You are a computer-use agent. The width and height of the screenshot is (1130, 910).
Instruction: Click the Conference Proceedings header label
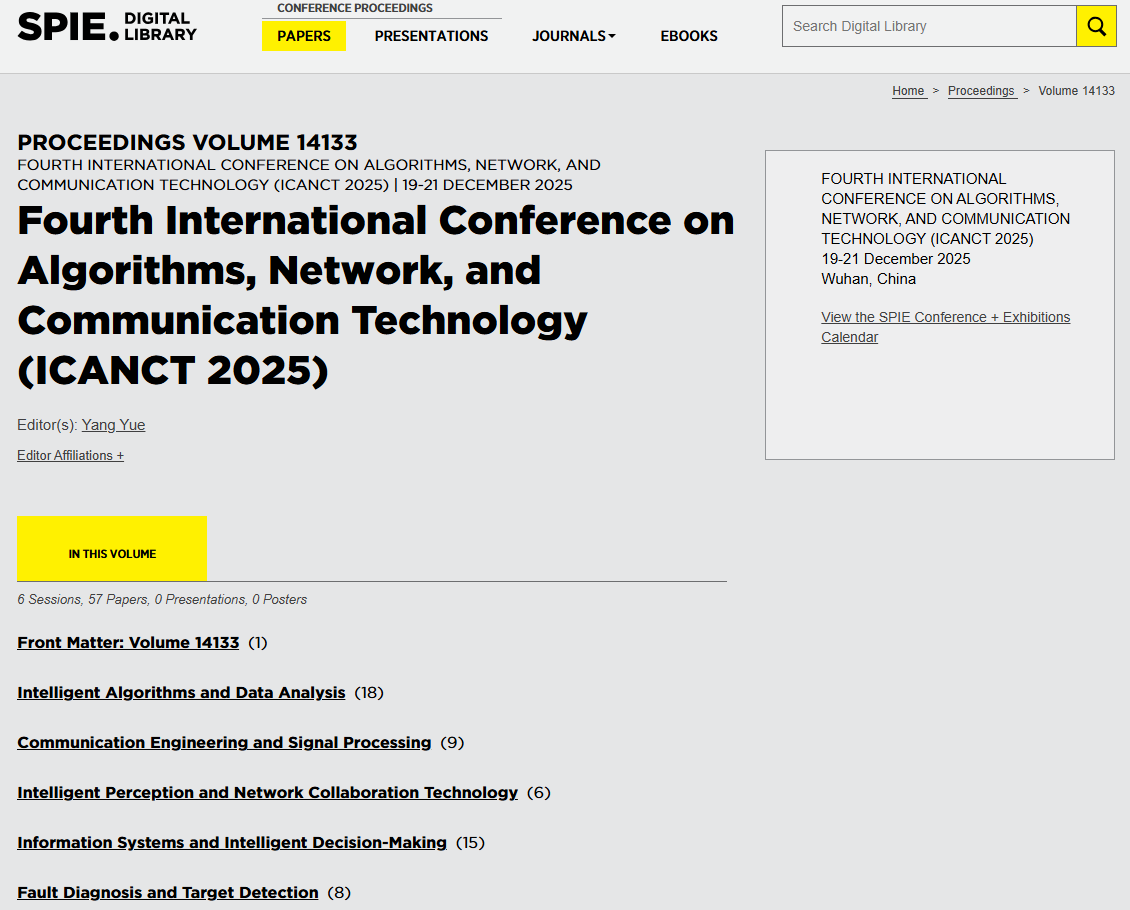click(x=355, y=8)
